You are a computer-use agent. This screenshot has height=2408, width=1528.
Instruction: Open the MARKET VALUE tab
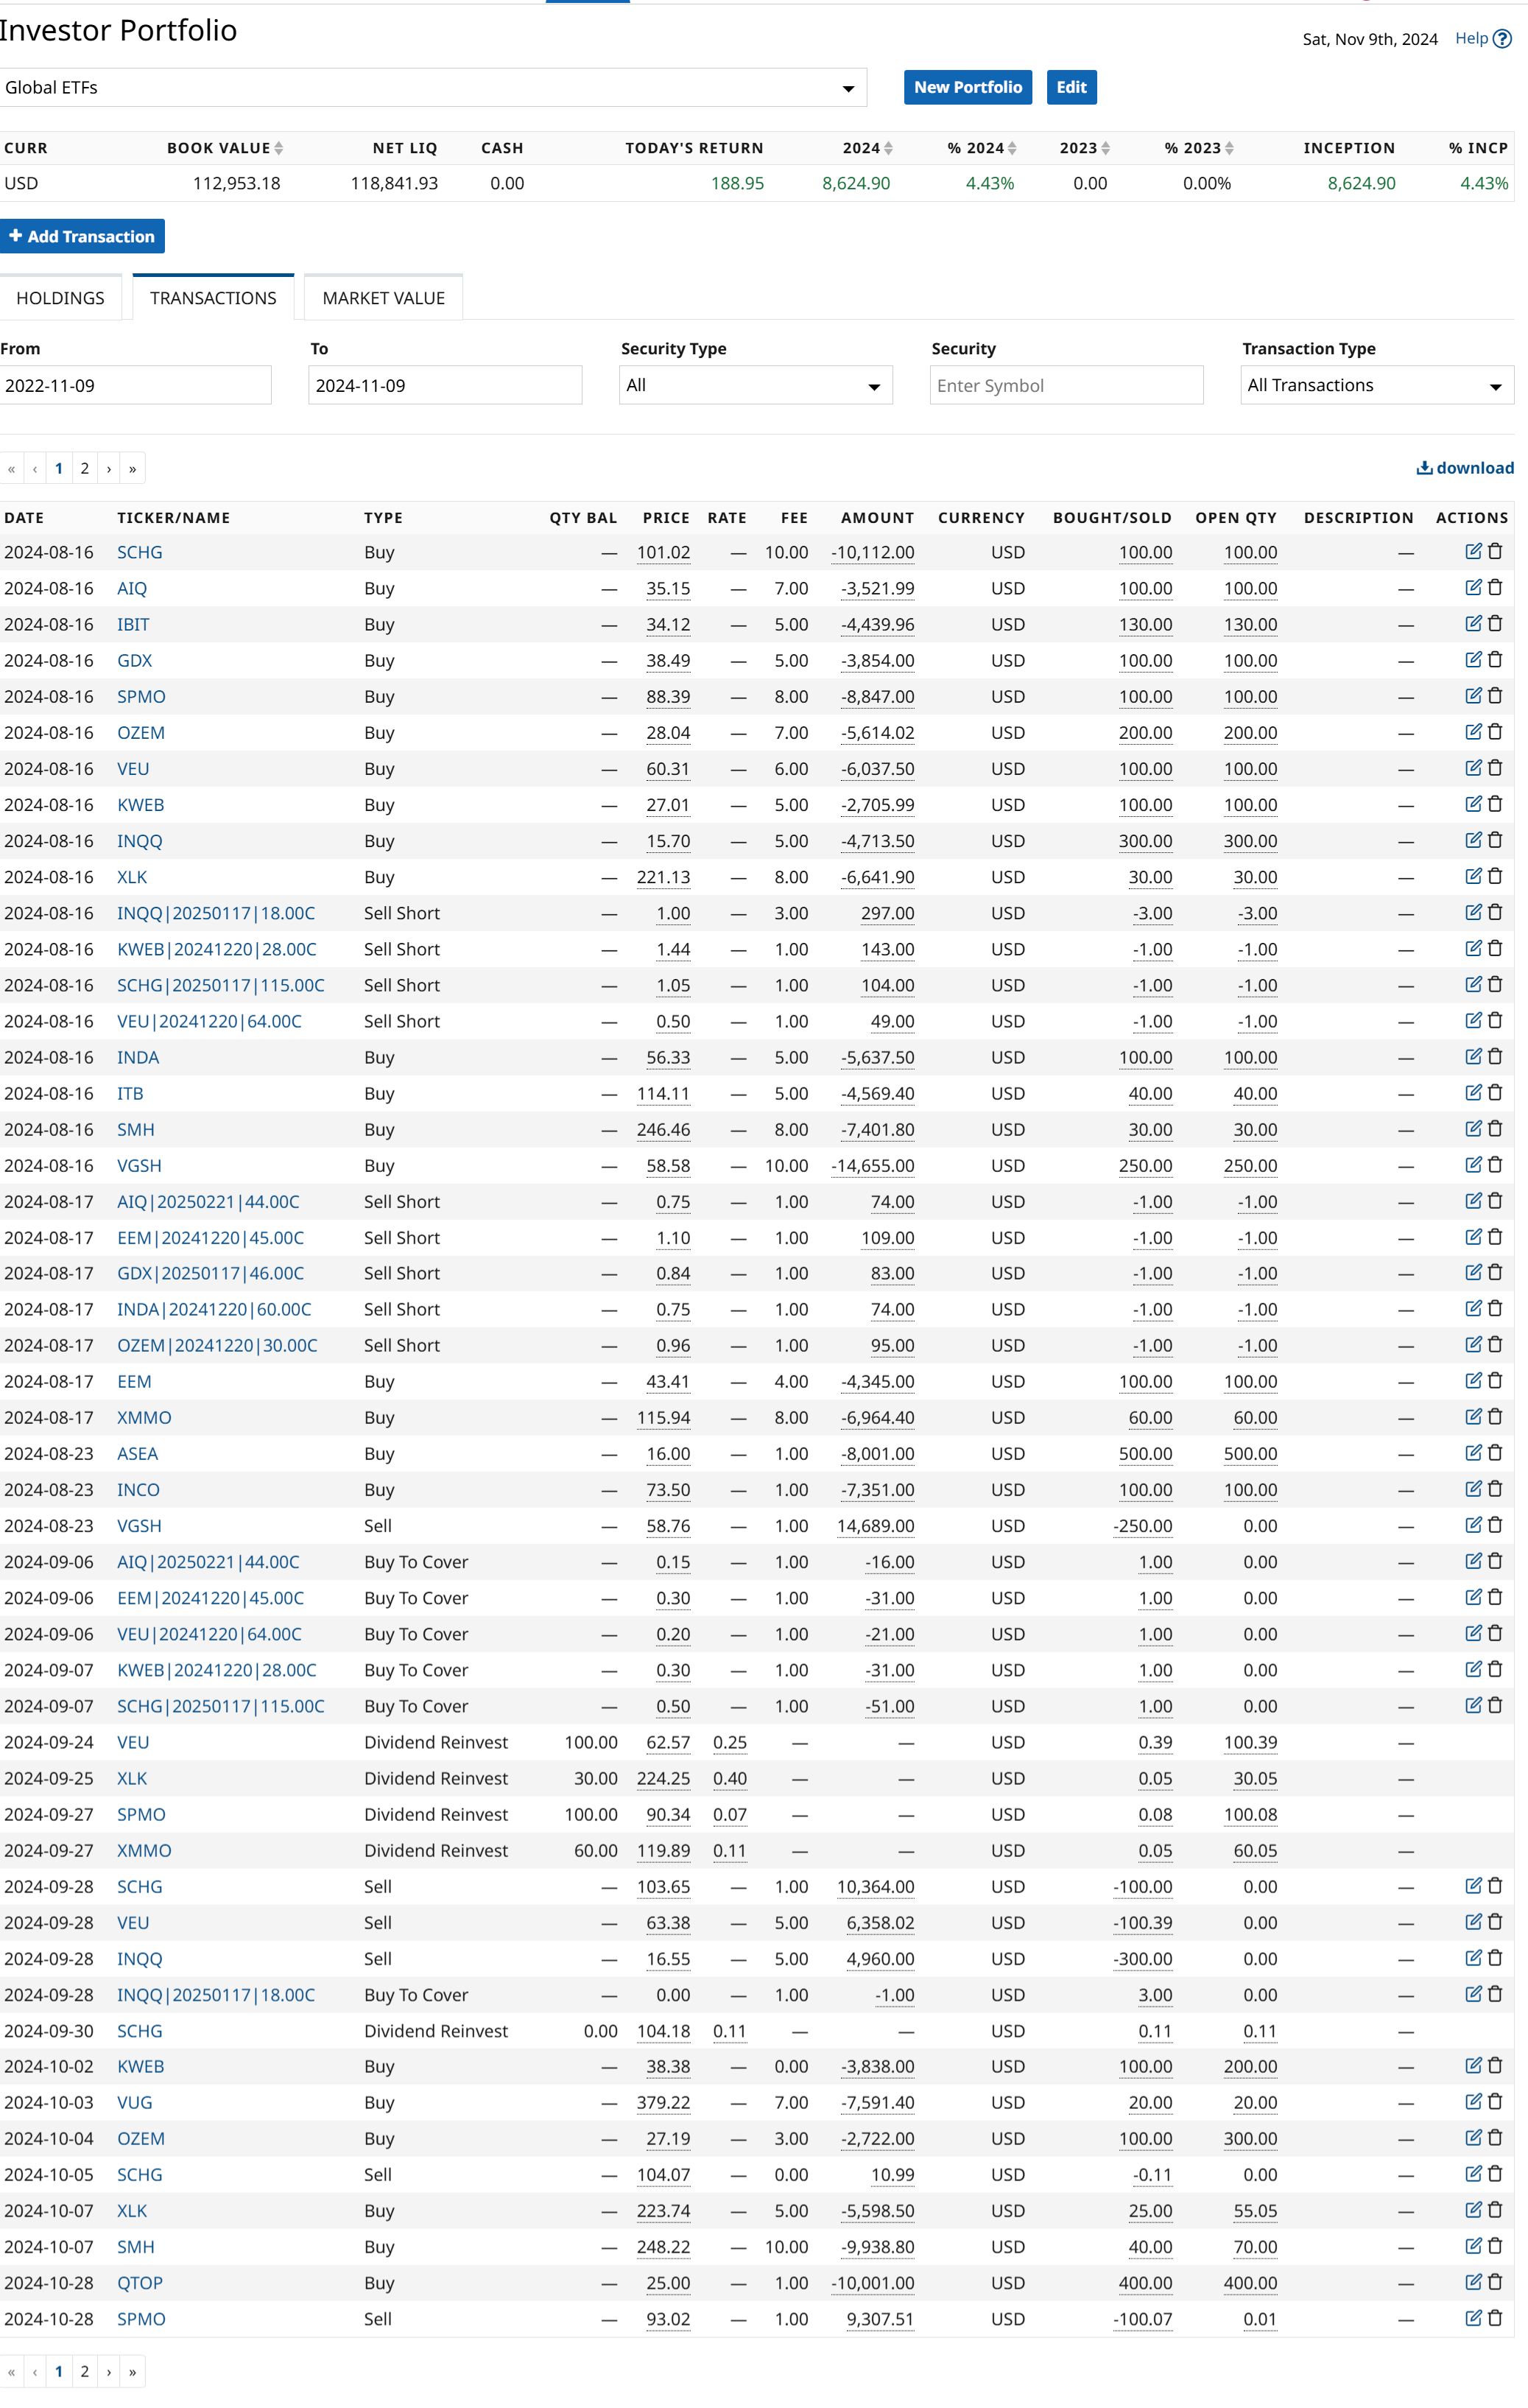coord(383,298)
